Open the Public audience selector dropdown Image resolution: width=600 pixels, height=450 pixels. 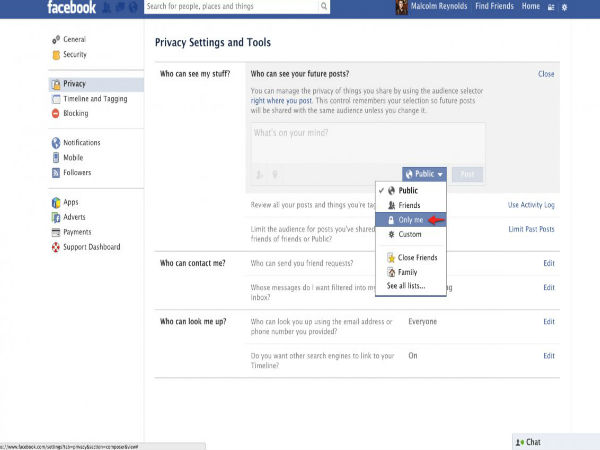pos(424,174)
